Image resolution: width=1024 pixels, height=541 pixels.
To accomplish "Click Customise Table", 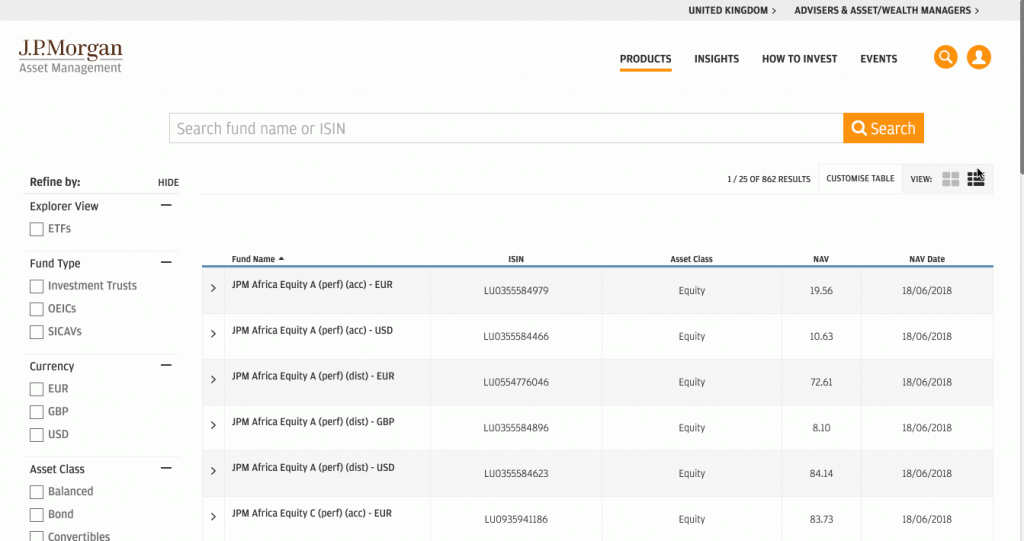I will (860, 178).
